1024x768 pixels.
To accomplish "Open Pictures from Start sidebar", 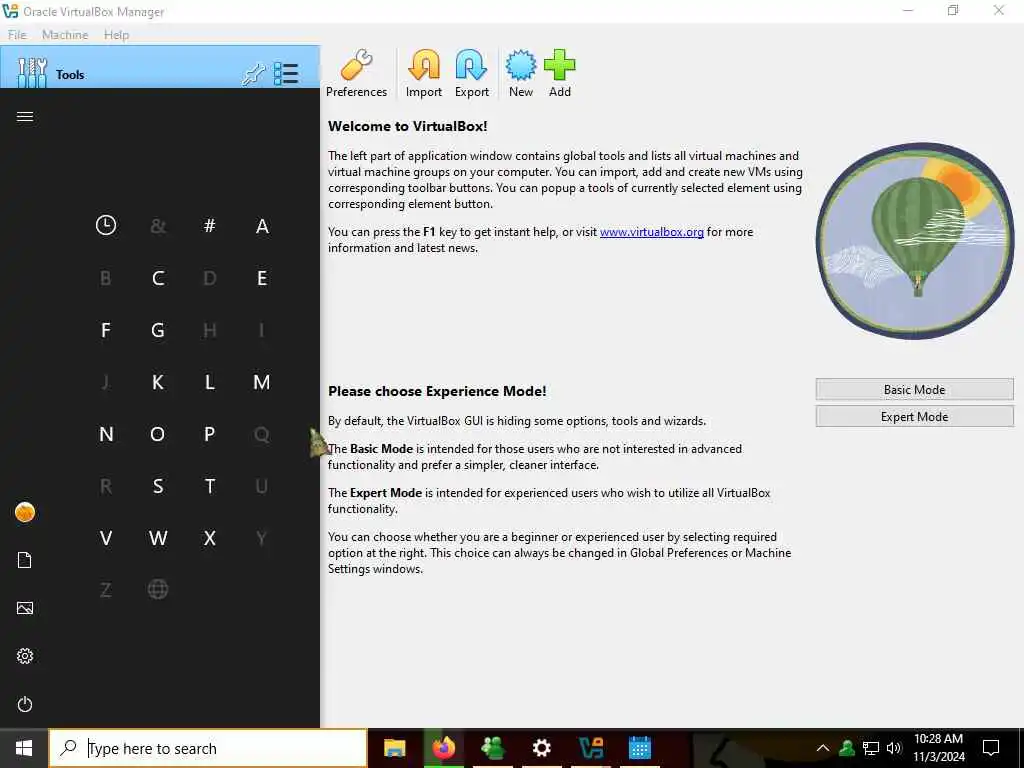I will 25,608.
